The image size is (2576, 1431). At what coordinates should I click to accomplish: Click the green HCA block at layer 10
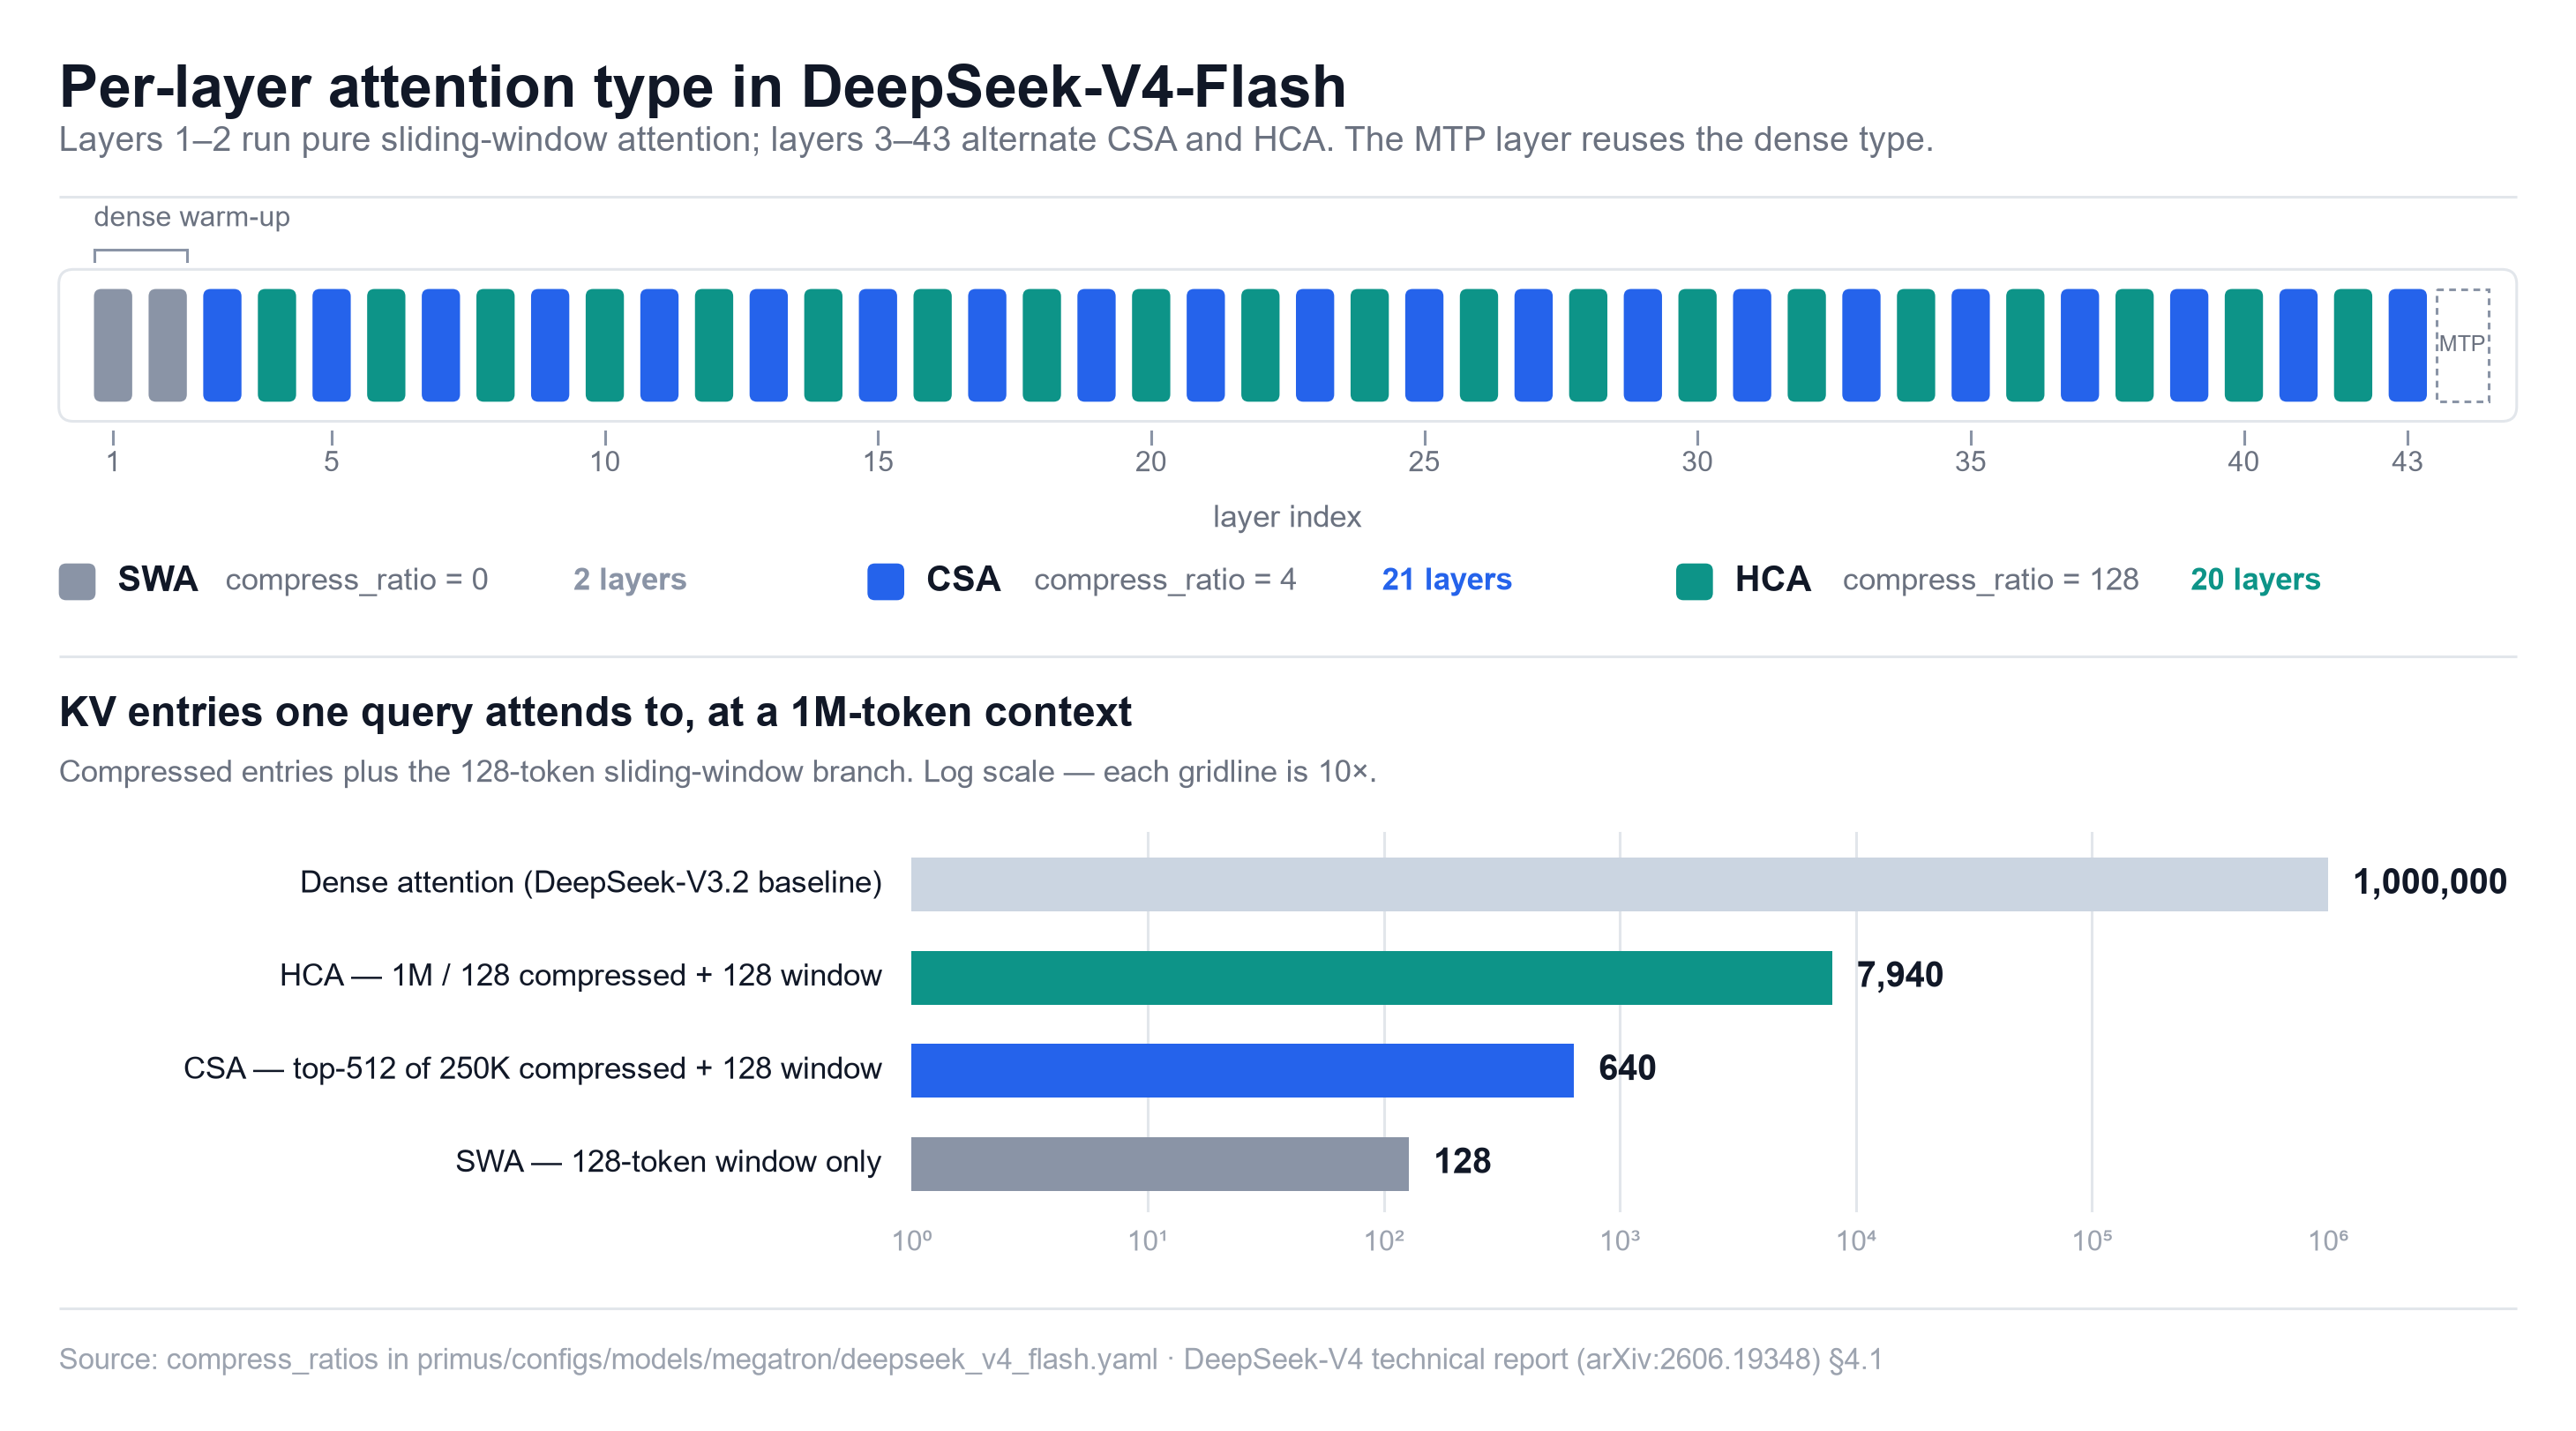click(605, 345)
